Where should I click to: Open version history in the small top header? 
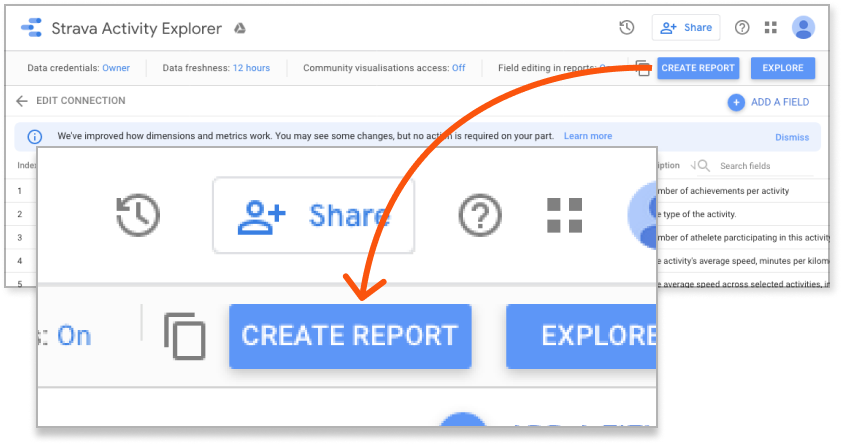627,27
